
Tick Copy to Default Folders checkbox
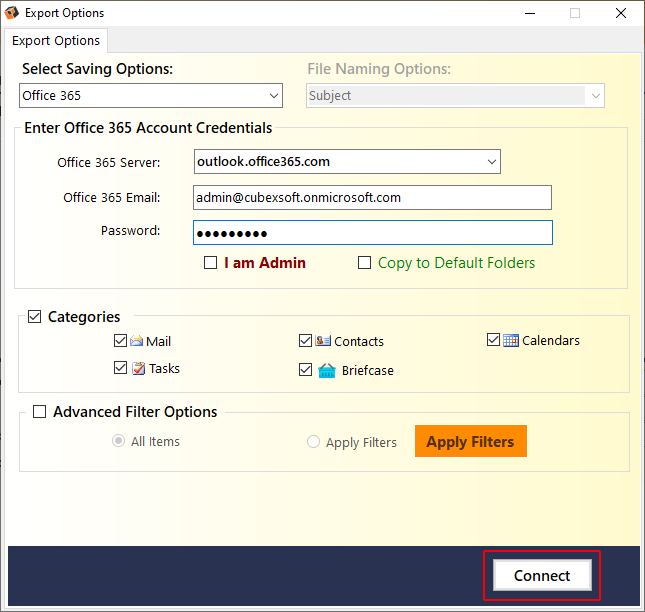click(x=365, y=263)
